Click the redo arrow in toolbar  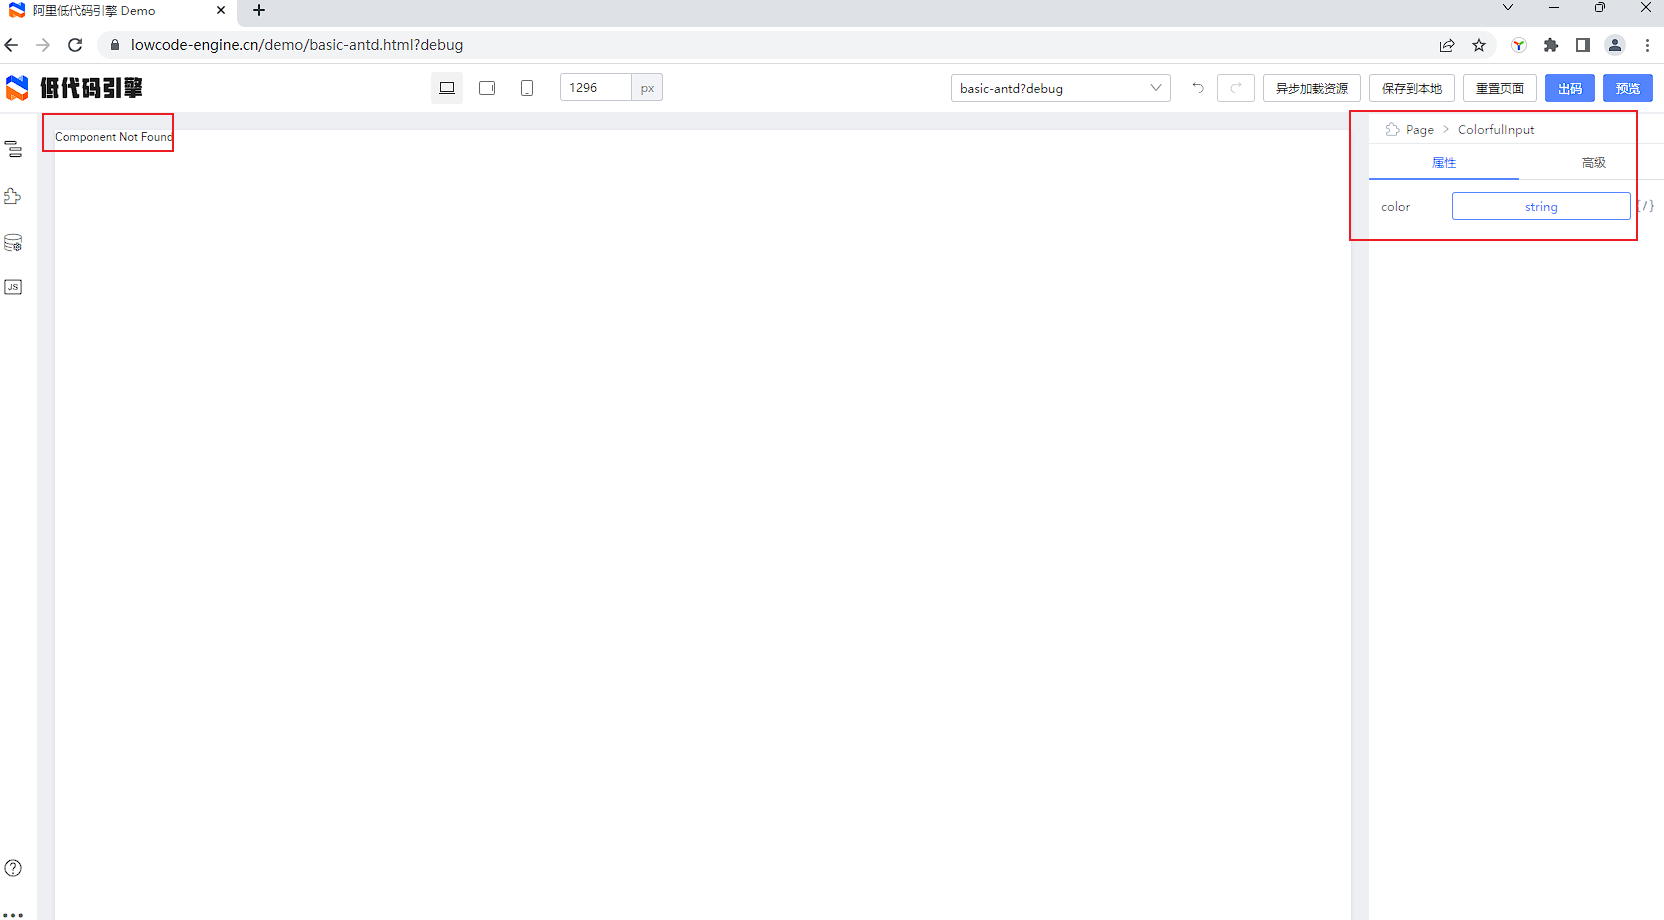[1236, 88]
